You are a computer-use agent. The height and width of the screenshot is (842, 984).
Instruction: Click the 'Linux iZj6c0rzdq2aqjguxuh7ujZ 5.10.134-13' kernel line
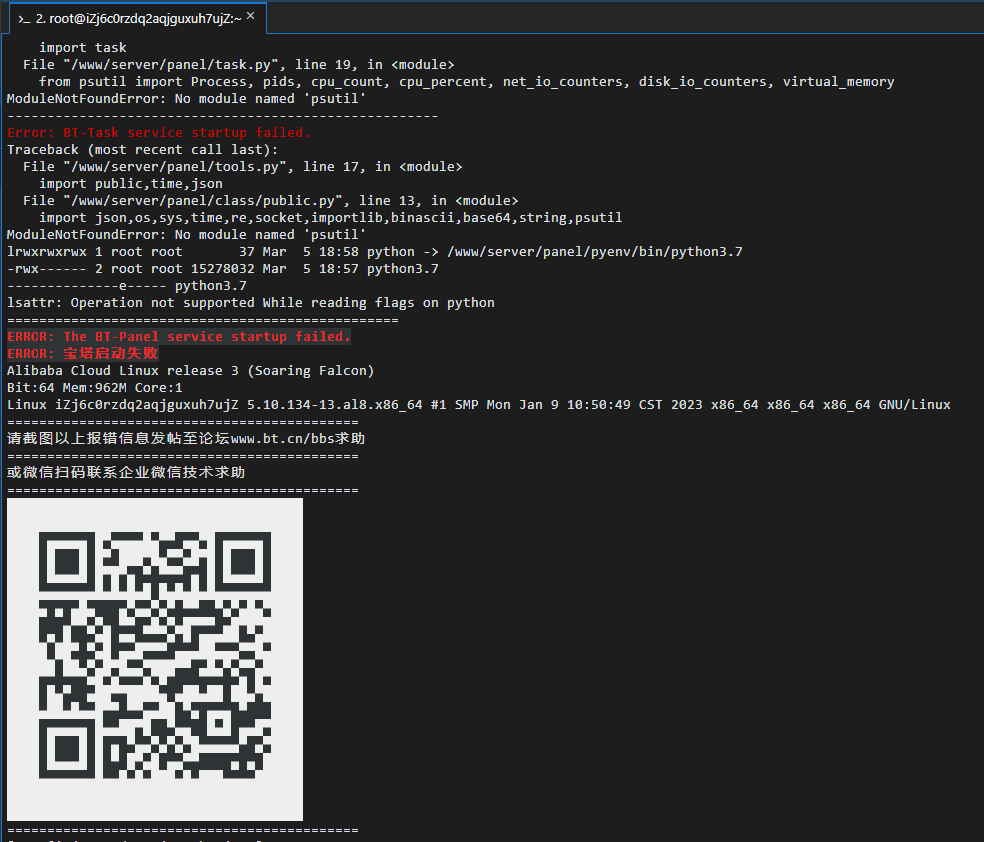479,404
